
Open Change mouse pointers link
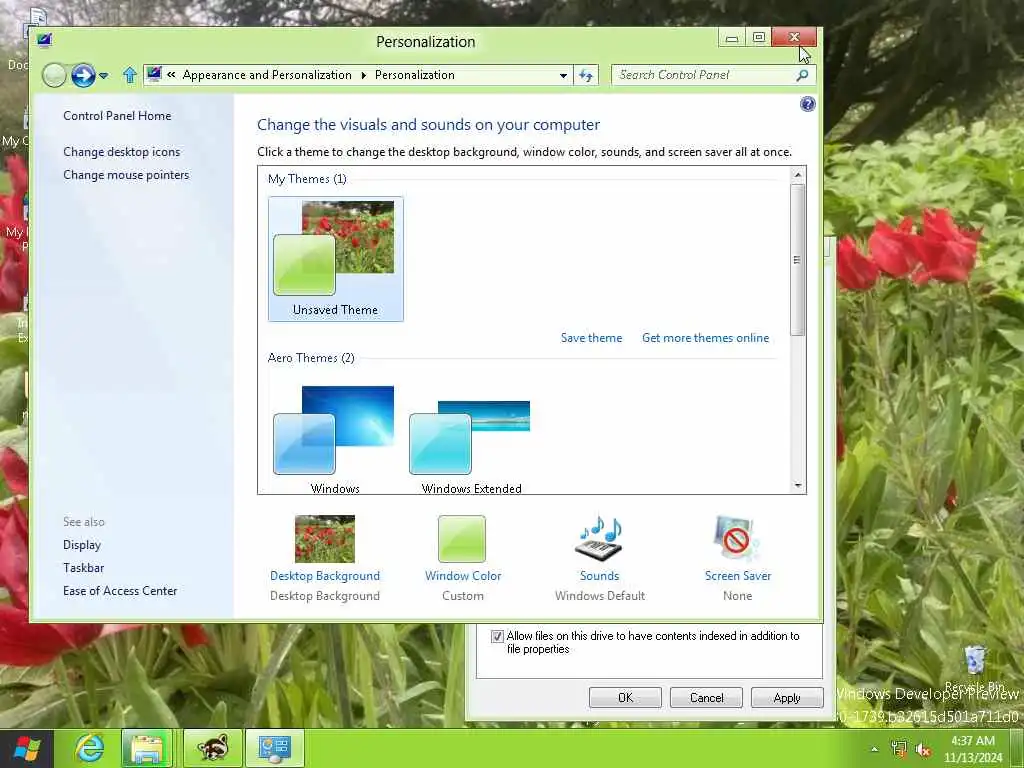126,175
